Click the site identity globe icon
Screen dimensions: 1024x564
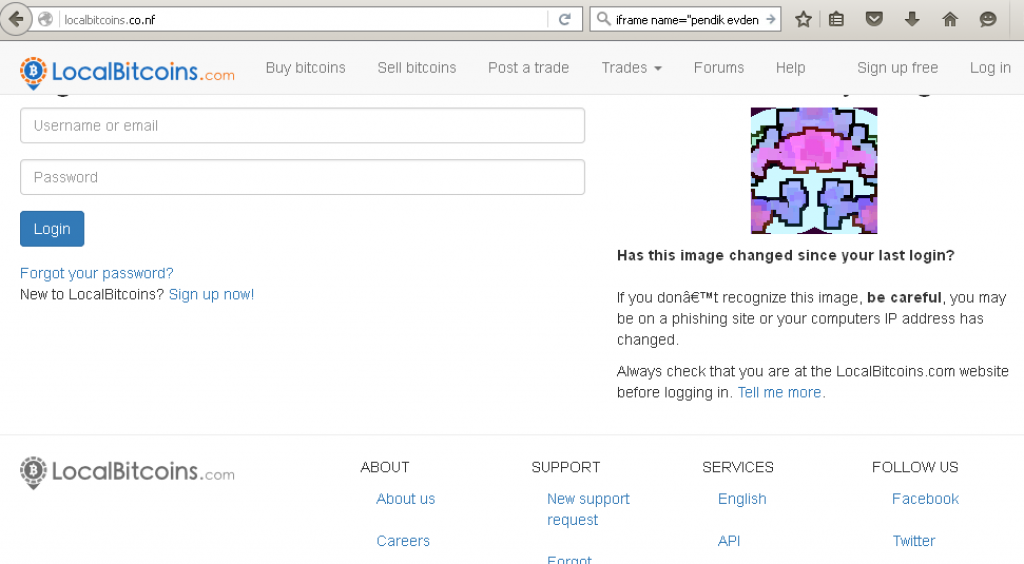click(x=45, y=20)
